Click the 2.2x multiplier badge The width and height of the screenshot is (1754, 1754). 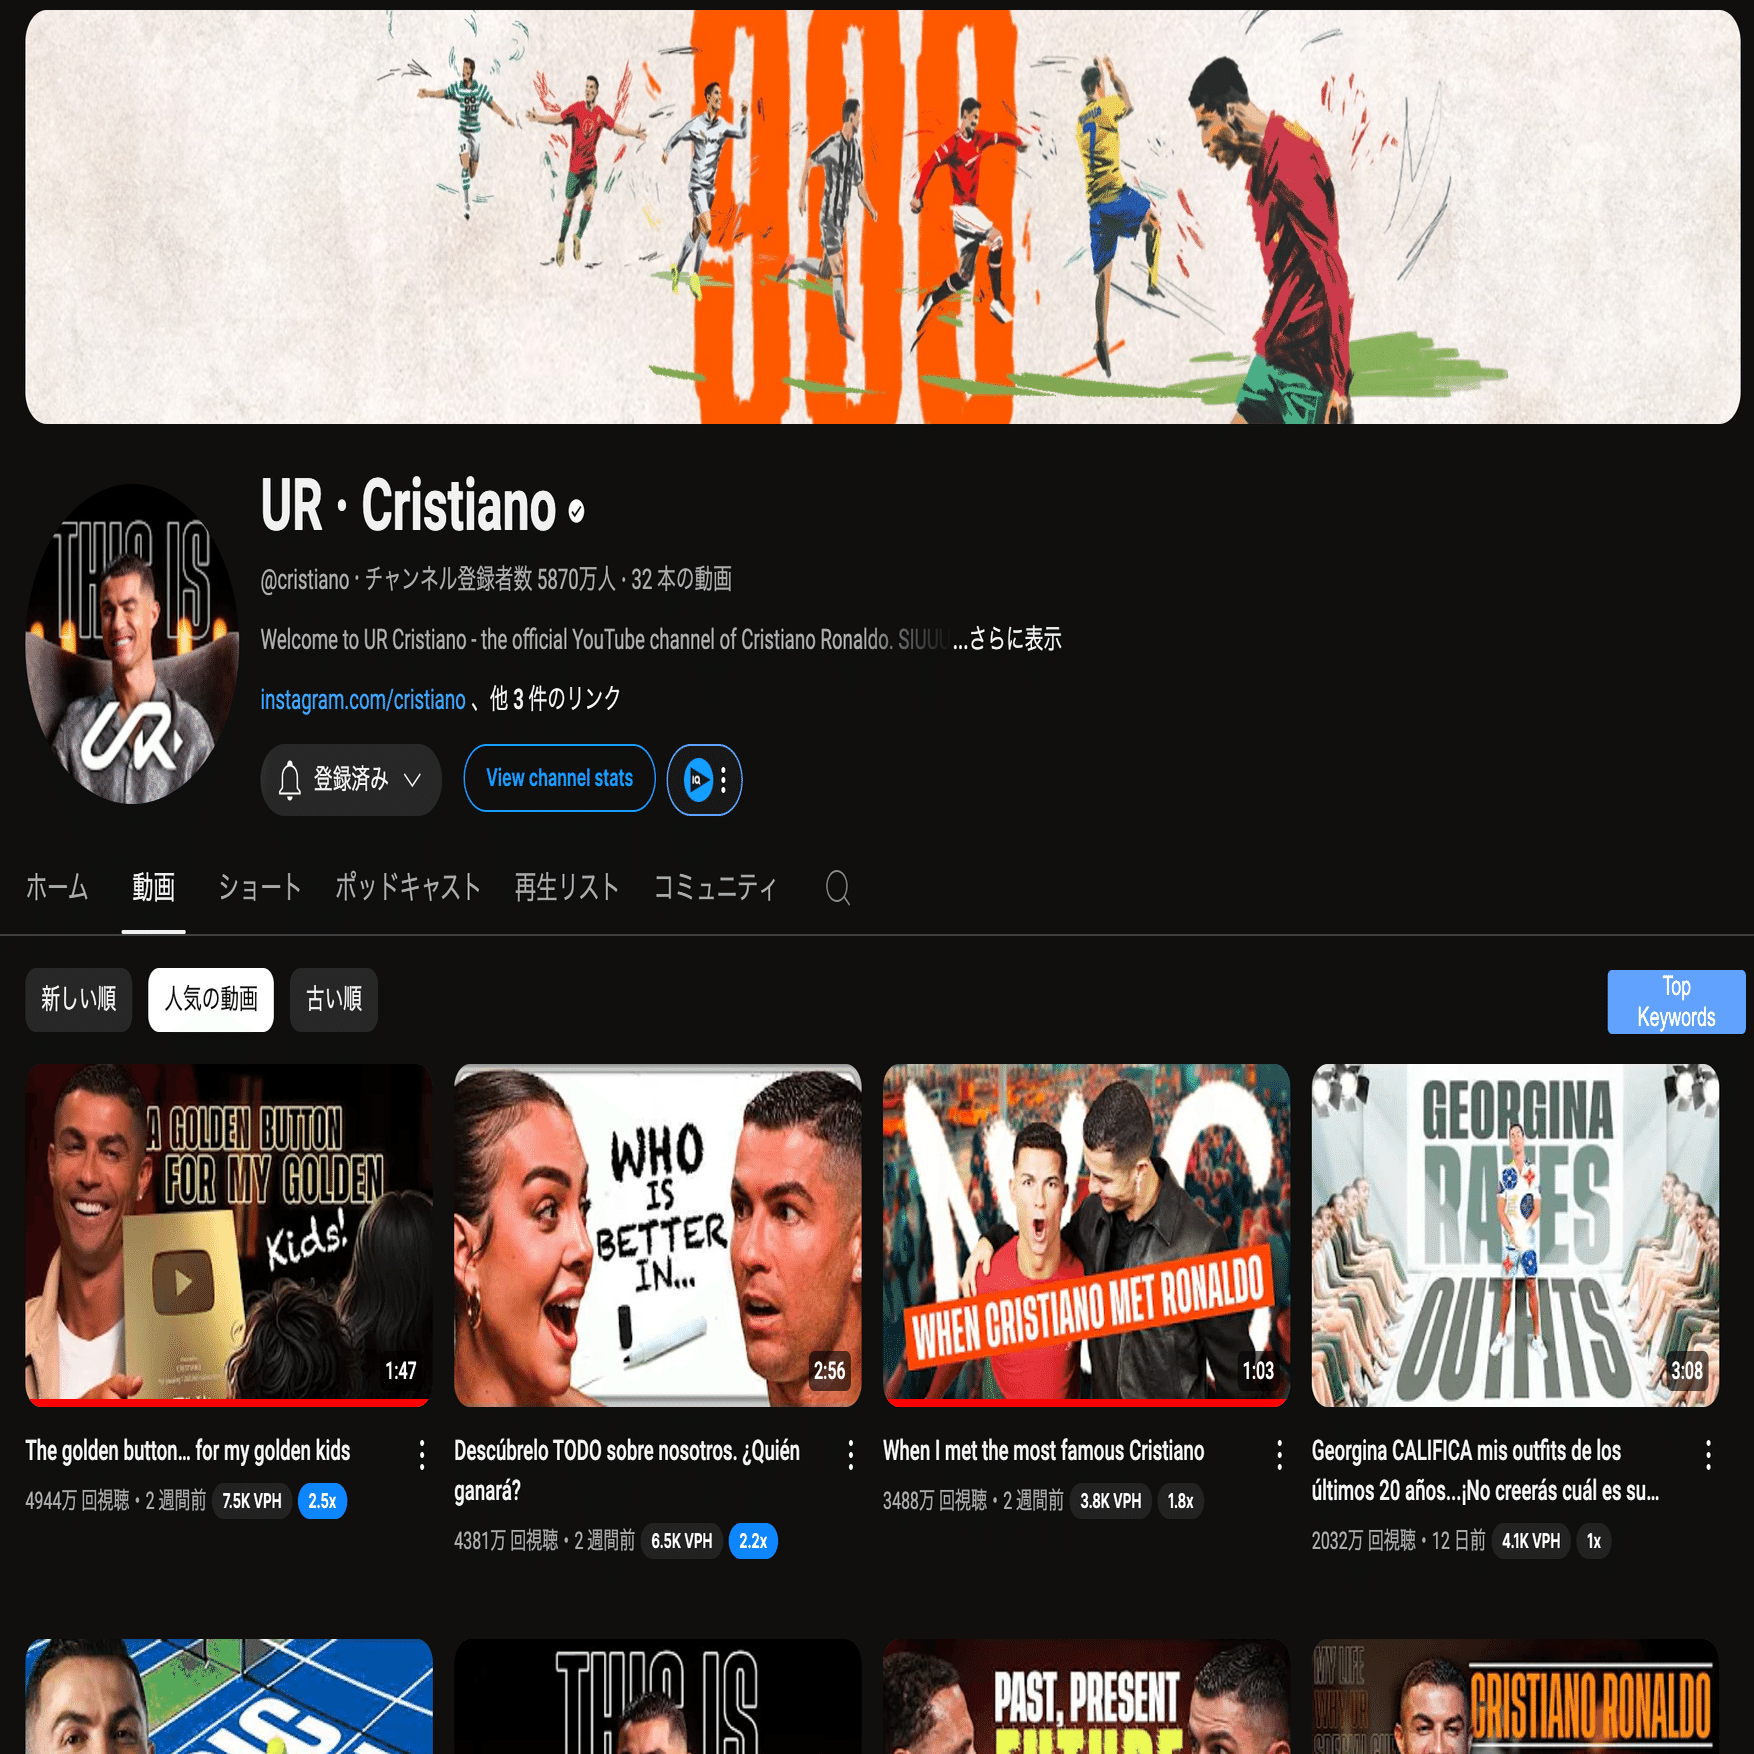click(x=753, y=1541)
